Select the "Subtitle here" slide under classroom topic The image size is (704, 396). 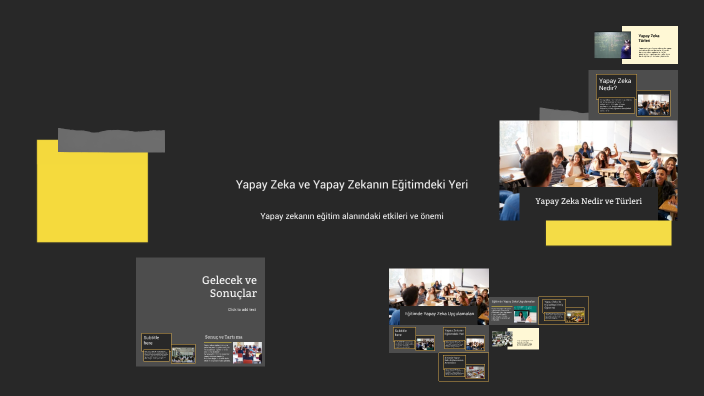click(x=414, y=339)
